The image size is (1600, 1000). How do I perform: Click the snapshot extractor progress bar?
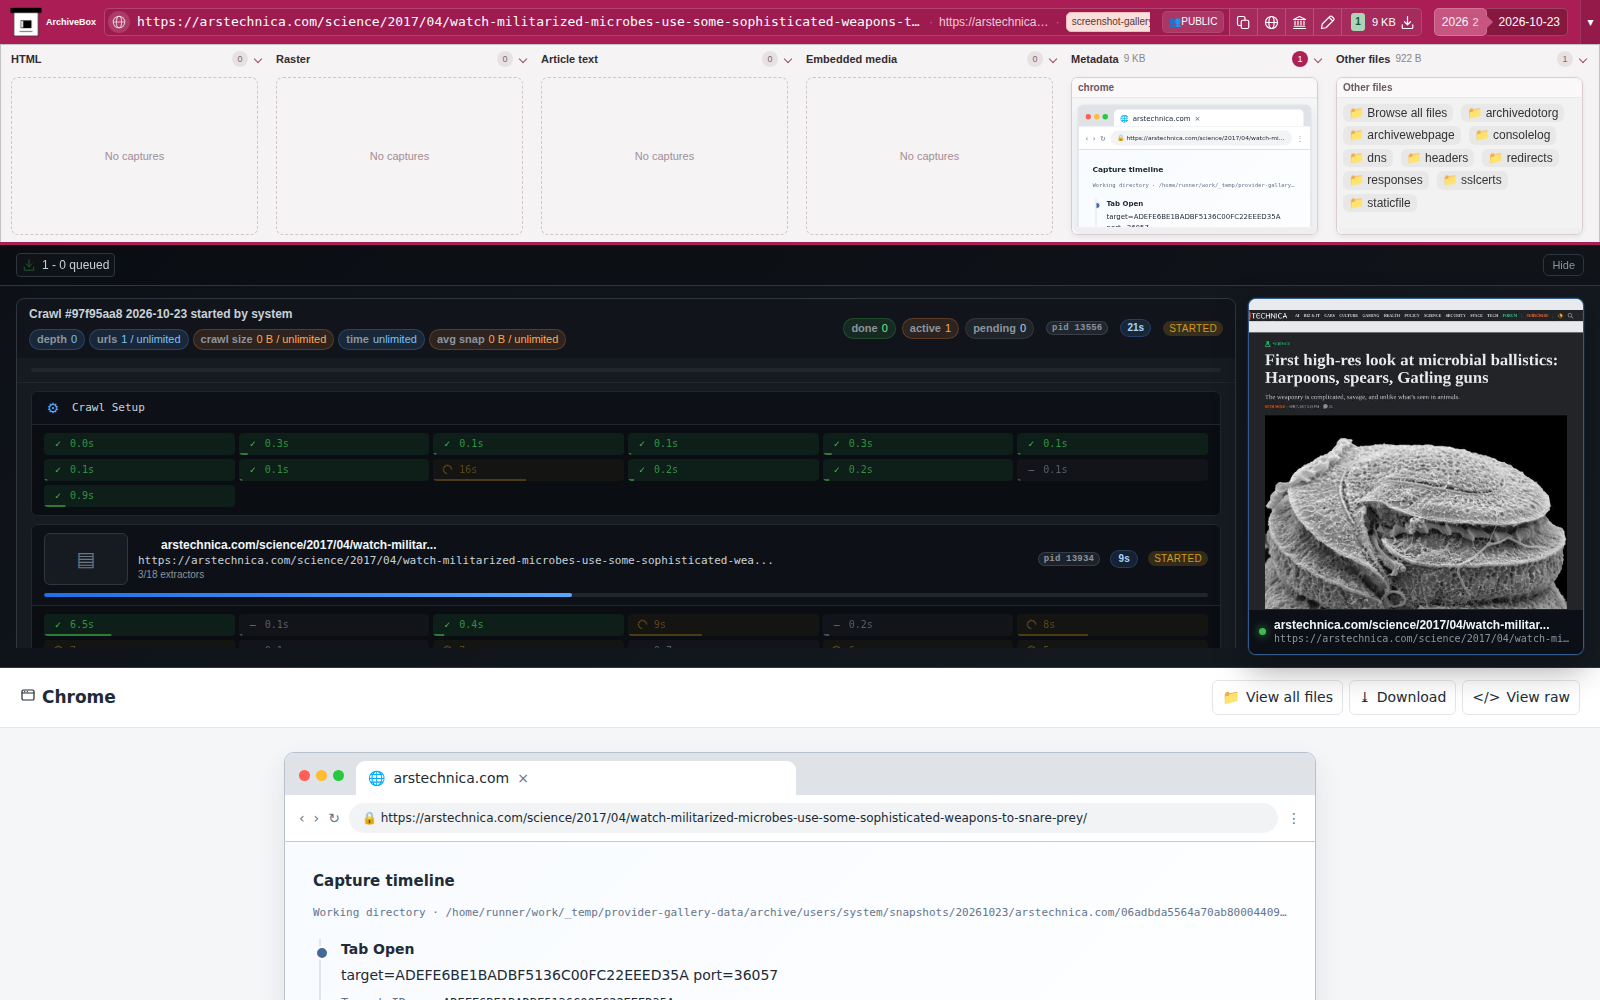point(626,595)
